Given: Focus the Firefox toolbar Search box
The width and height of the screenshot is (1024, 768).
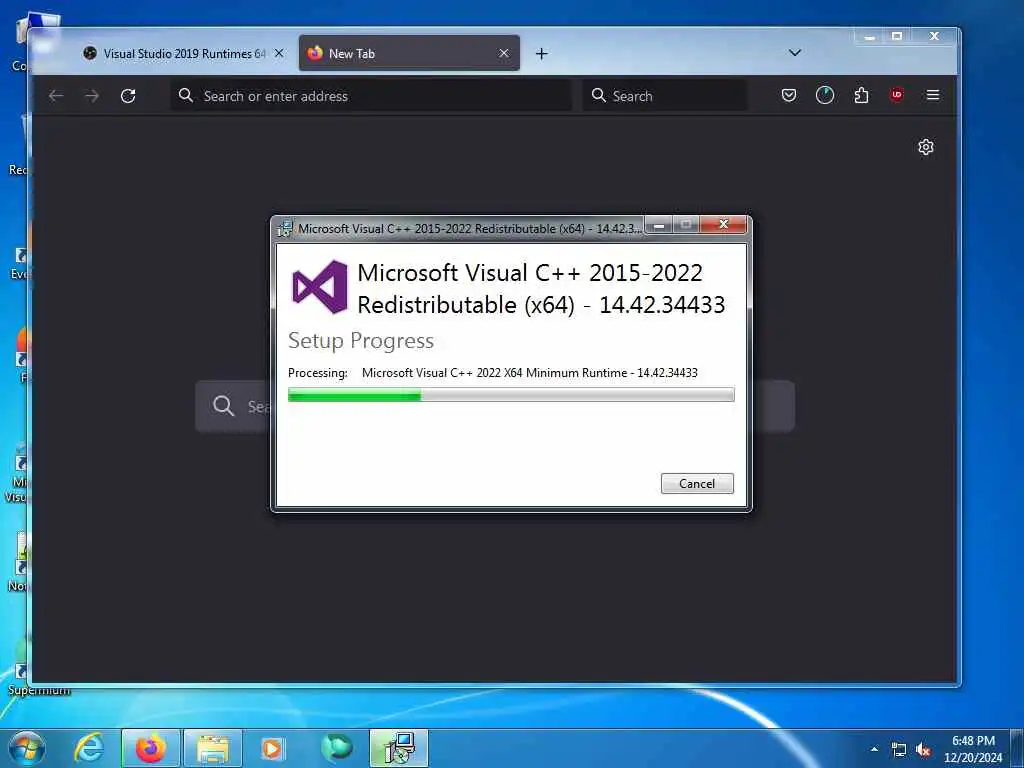Looking at the screenshot, I should [x=665, y=96].
